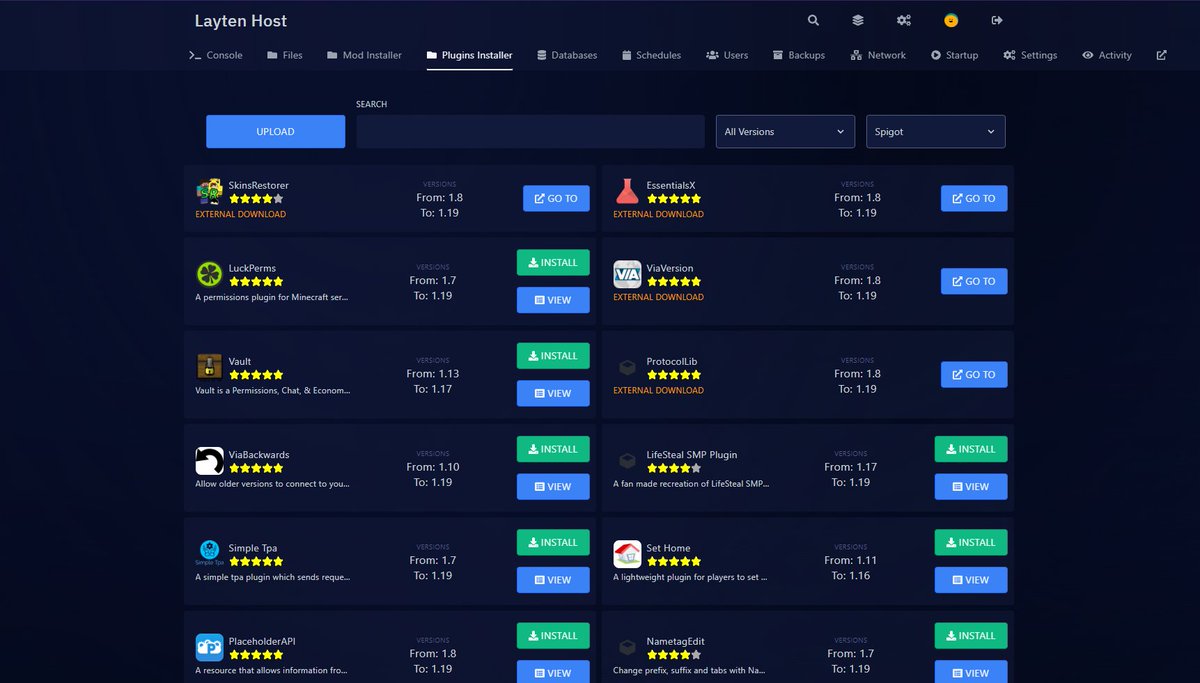The width and height of the screenshot is (1200, 683).
Task: Install the NametagEdit plugin
Action: pos(971,635)
